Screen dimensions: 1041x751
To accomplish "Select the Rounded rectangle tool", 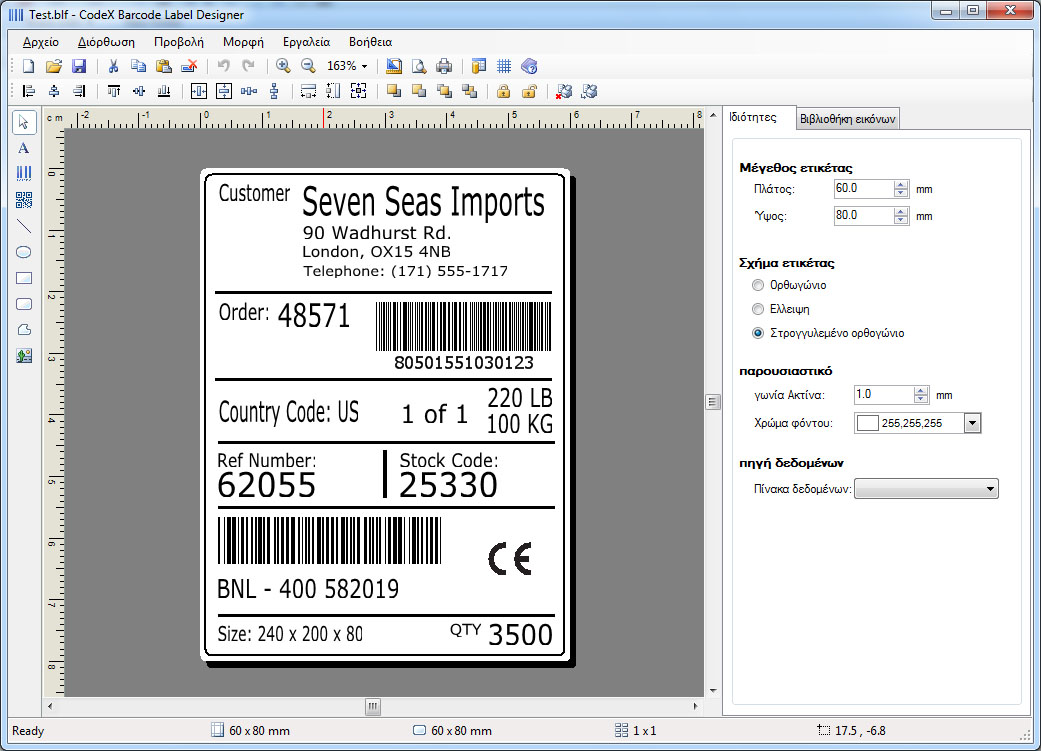I will [x=24, y=304].
